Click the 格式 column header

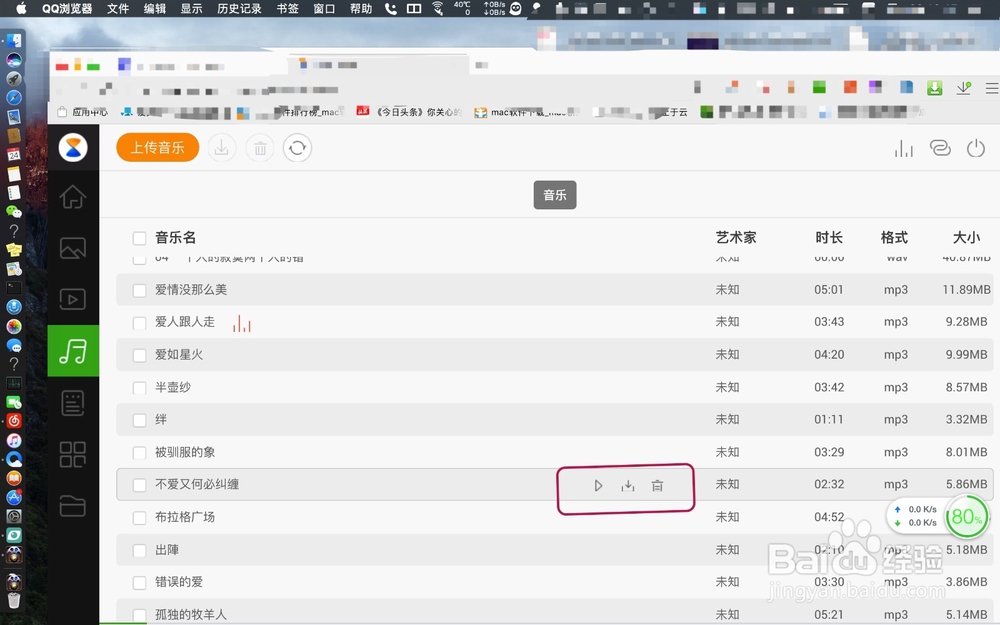(894, 238)
